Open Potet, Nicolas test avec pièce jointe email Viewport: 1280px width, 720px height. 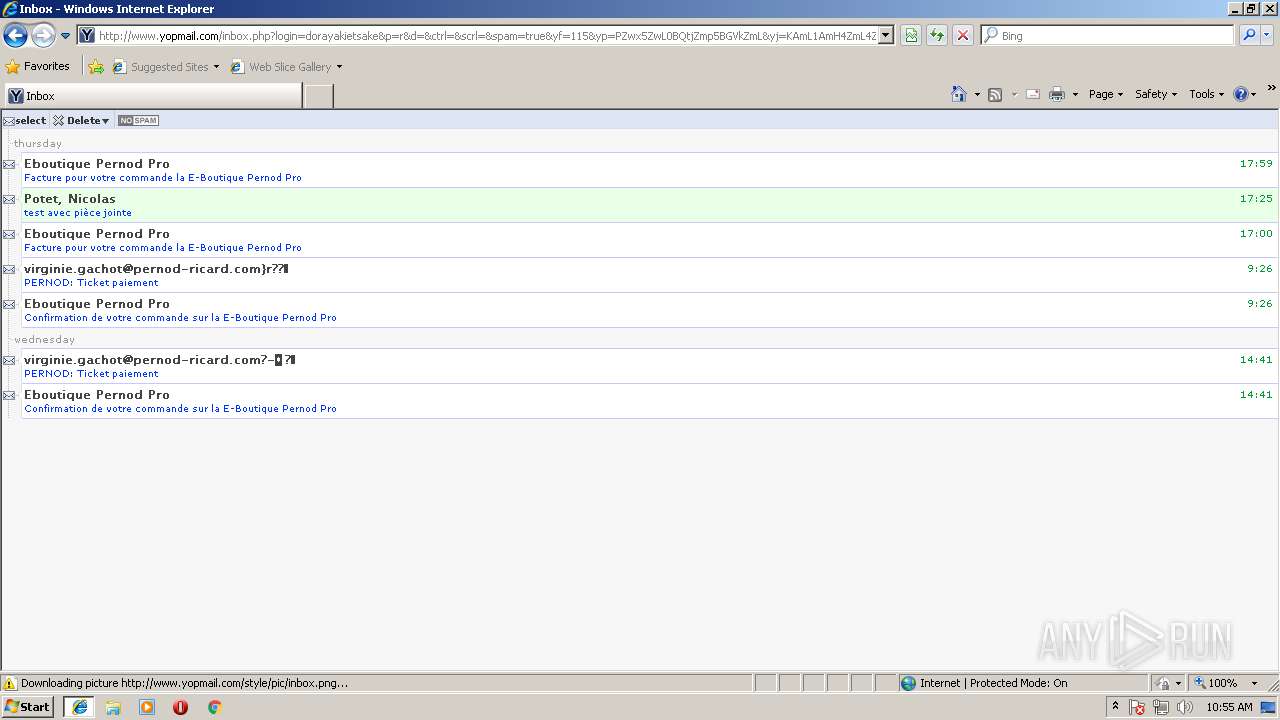click(x=648, y=205)
